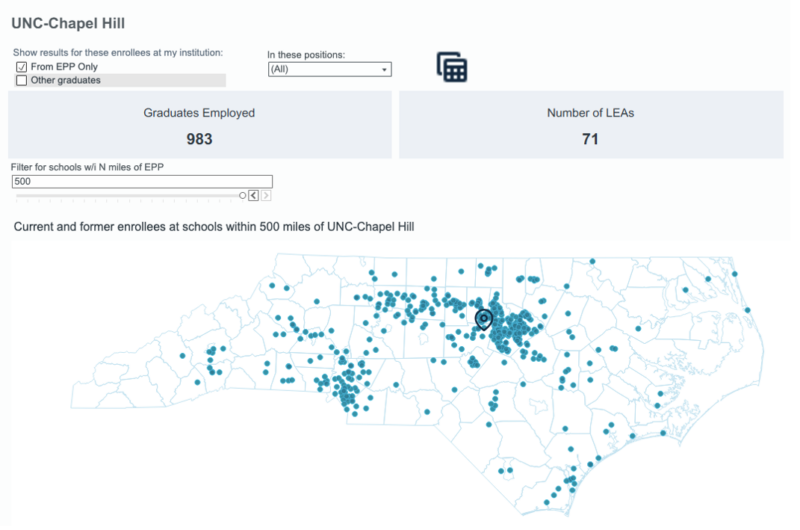Screen dimensions: 800x530
Task: Select the Number of LEAs 71 card
Action: click(x=591, y=125)
